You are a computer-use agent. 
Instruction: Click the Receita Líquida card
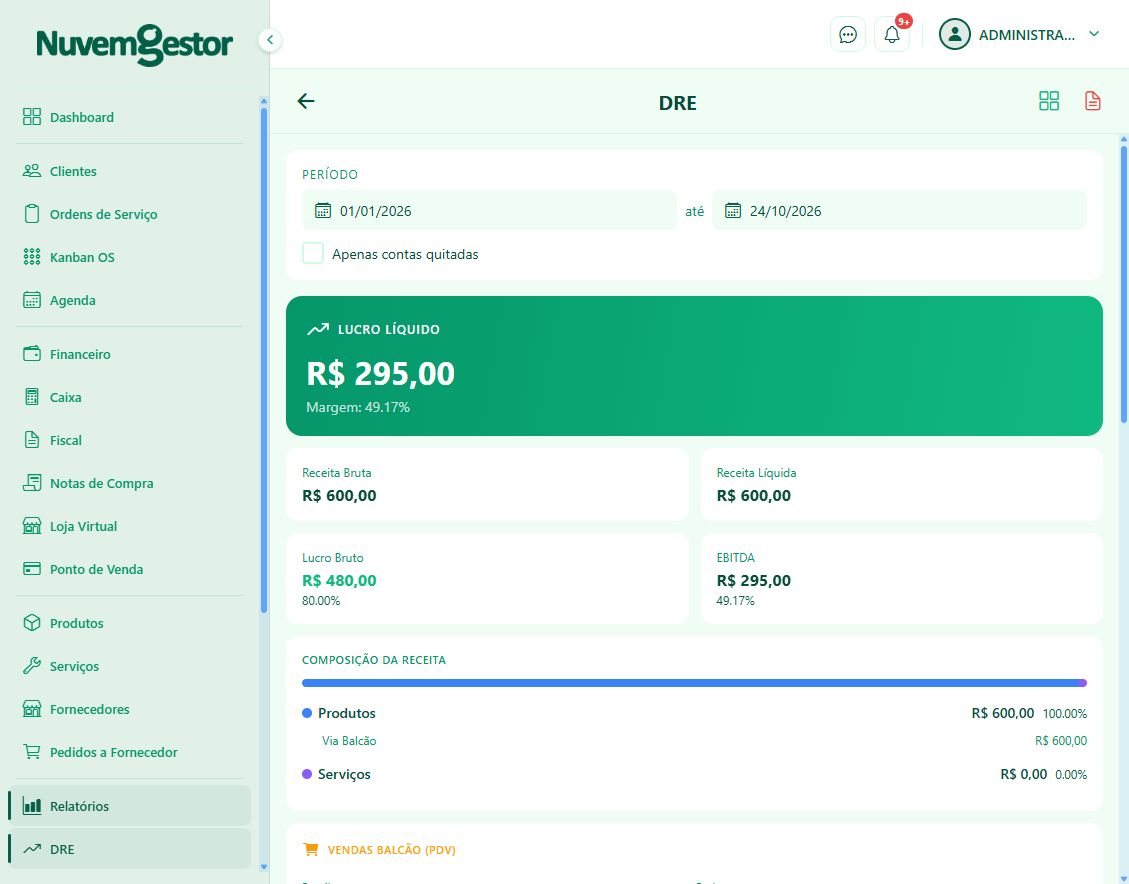[x=901, y=484]
